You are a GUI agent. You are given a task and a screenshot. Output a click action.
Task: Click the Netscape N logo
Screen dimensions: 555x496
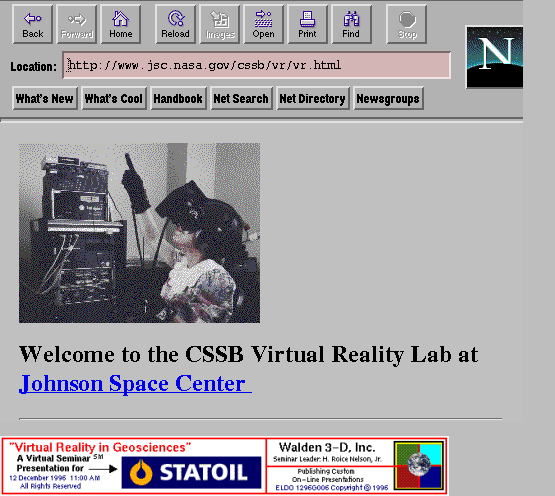[494, 57]
